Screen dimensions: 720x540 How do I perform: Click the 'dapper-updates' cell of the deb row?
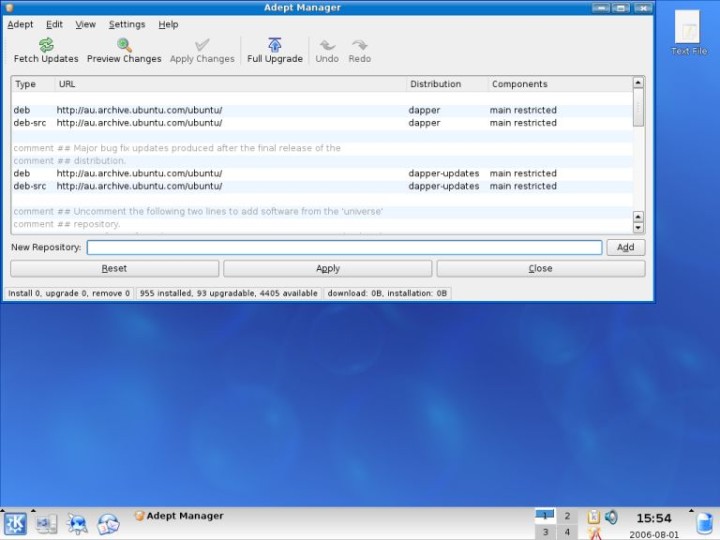(444, 174)
